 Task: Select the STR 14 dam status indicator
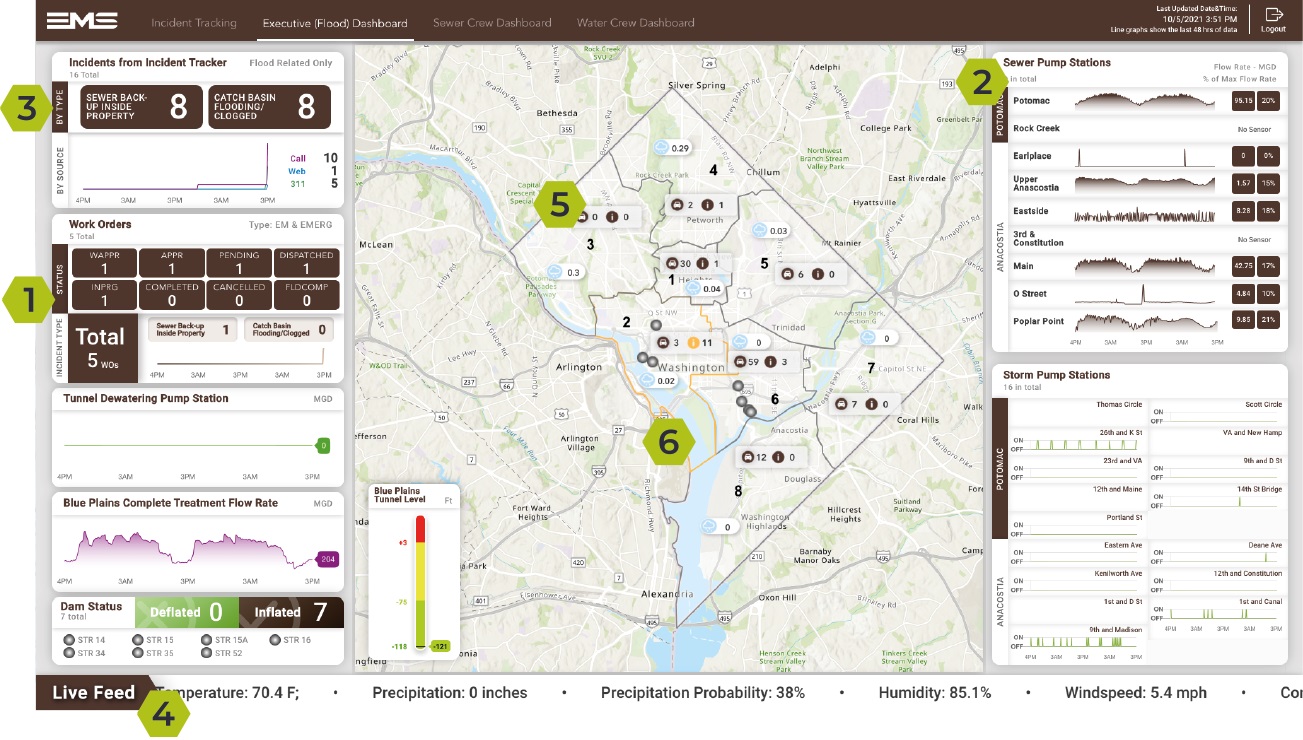69,640
